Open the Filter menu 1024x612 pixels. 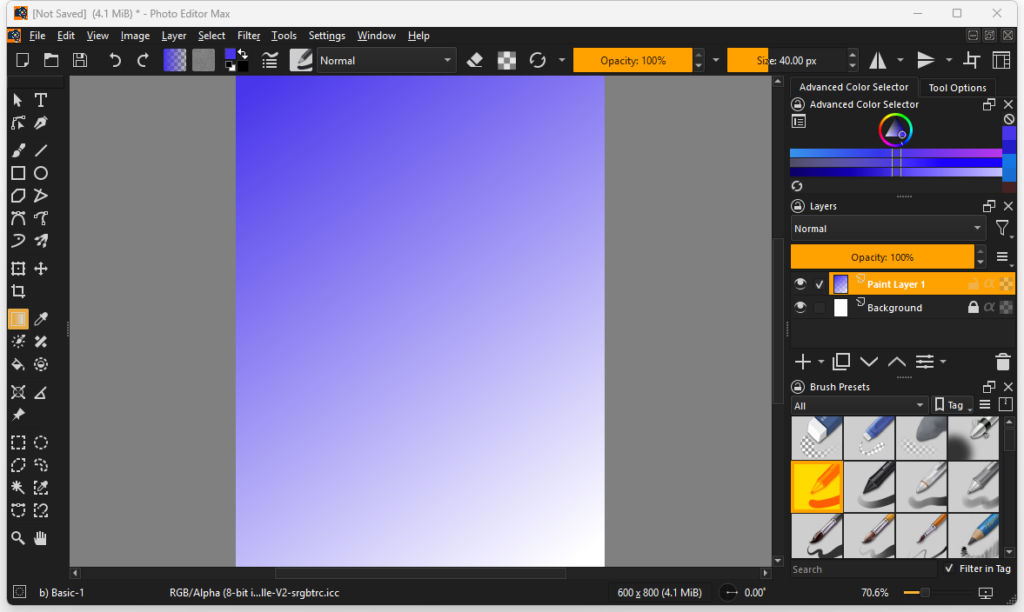(x=248, y=36)
